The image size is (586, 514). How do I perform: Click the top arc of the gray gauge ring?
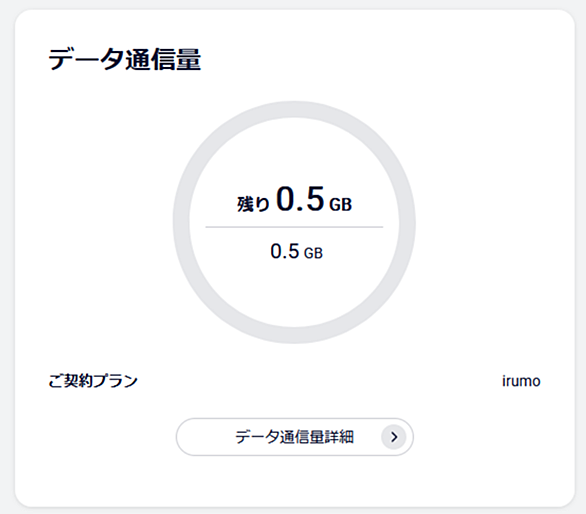pos(294,109)
